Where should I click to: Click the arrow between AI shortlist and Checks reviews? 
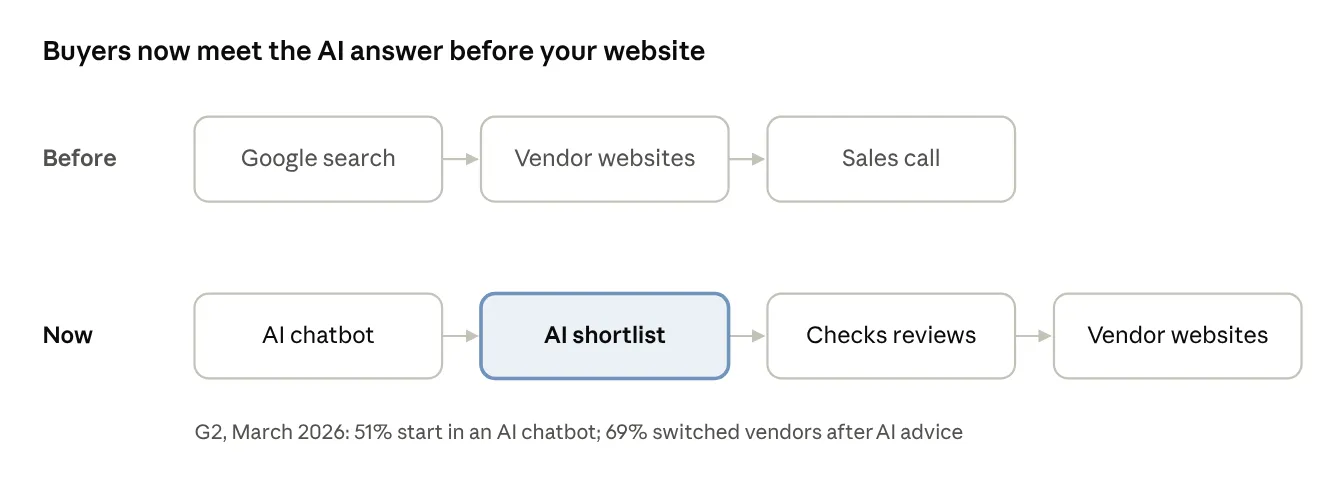click(x=748, y=336)
